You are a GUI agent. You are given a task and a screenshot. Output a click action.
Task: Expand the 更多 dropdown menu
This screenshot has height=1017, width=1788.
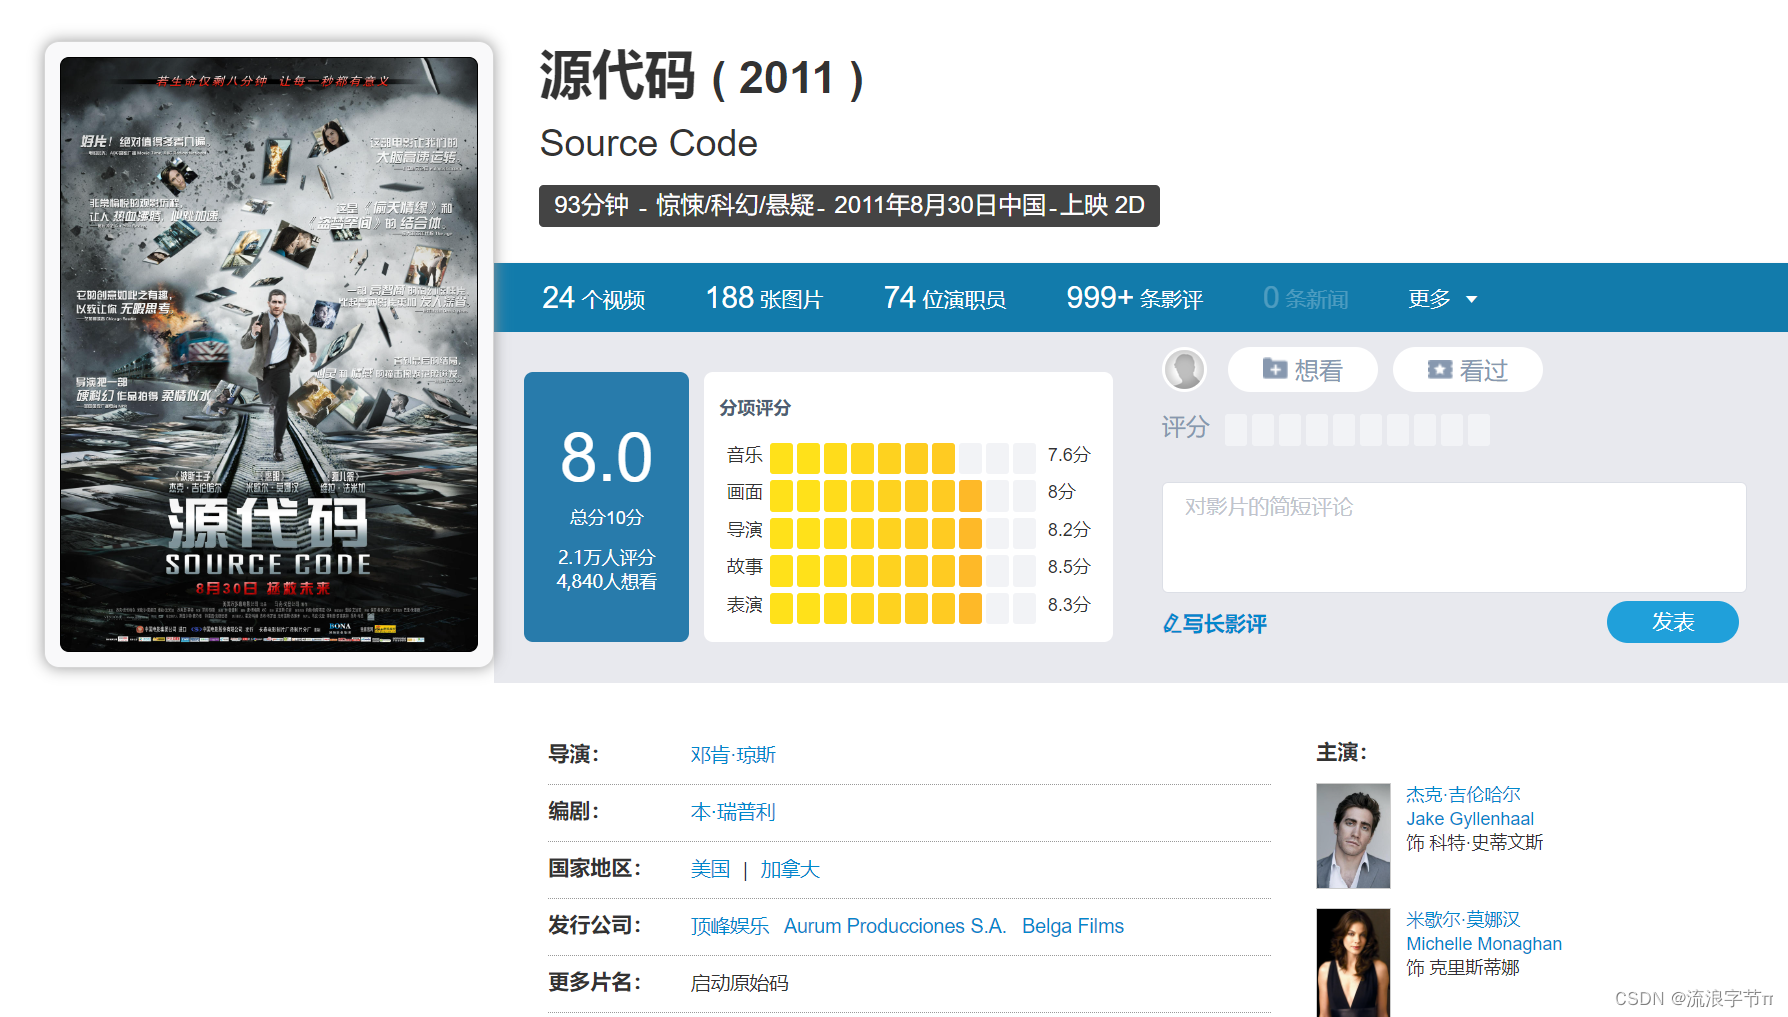pos(1442,298)
